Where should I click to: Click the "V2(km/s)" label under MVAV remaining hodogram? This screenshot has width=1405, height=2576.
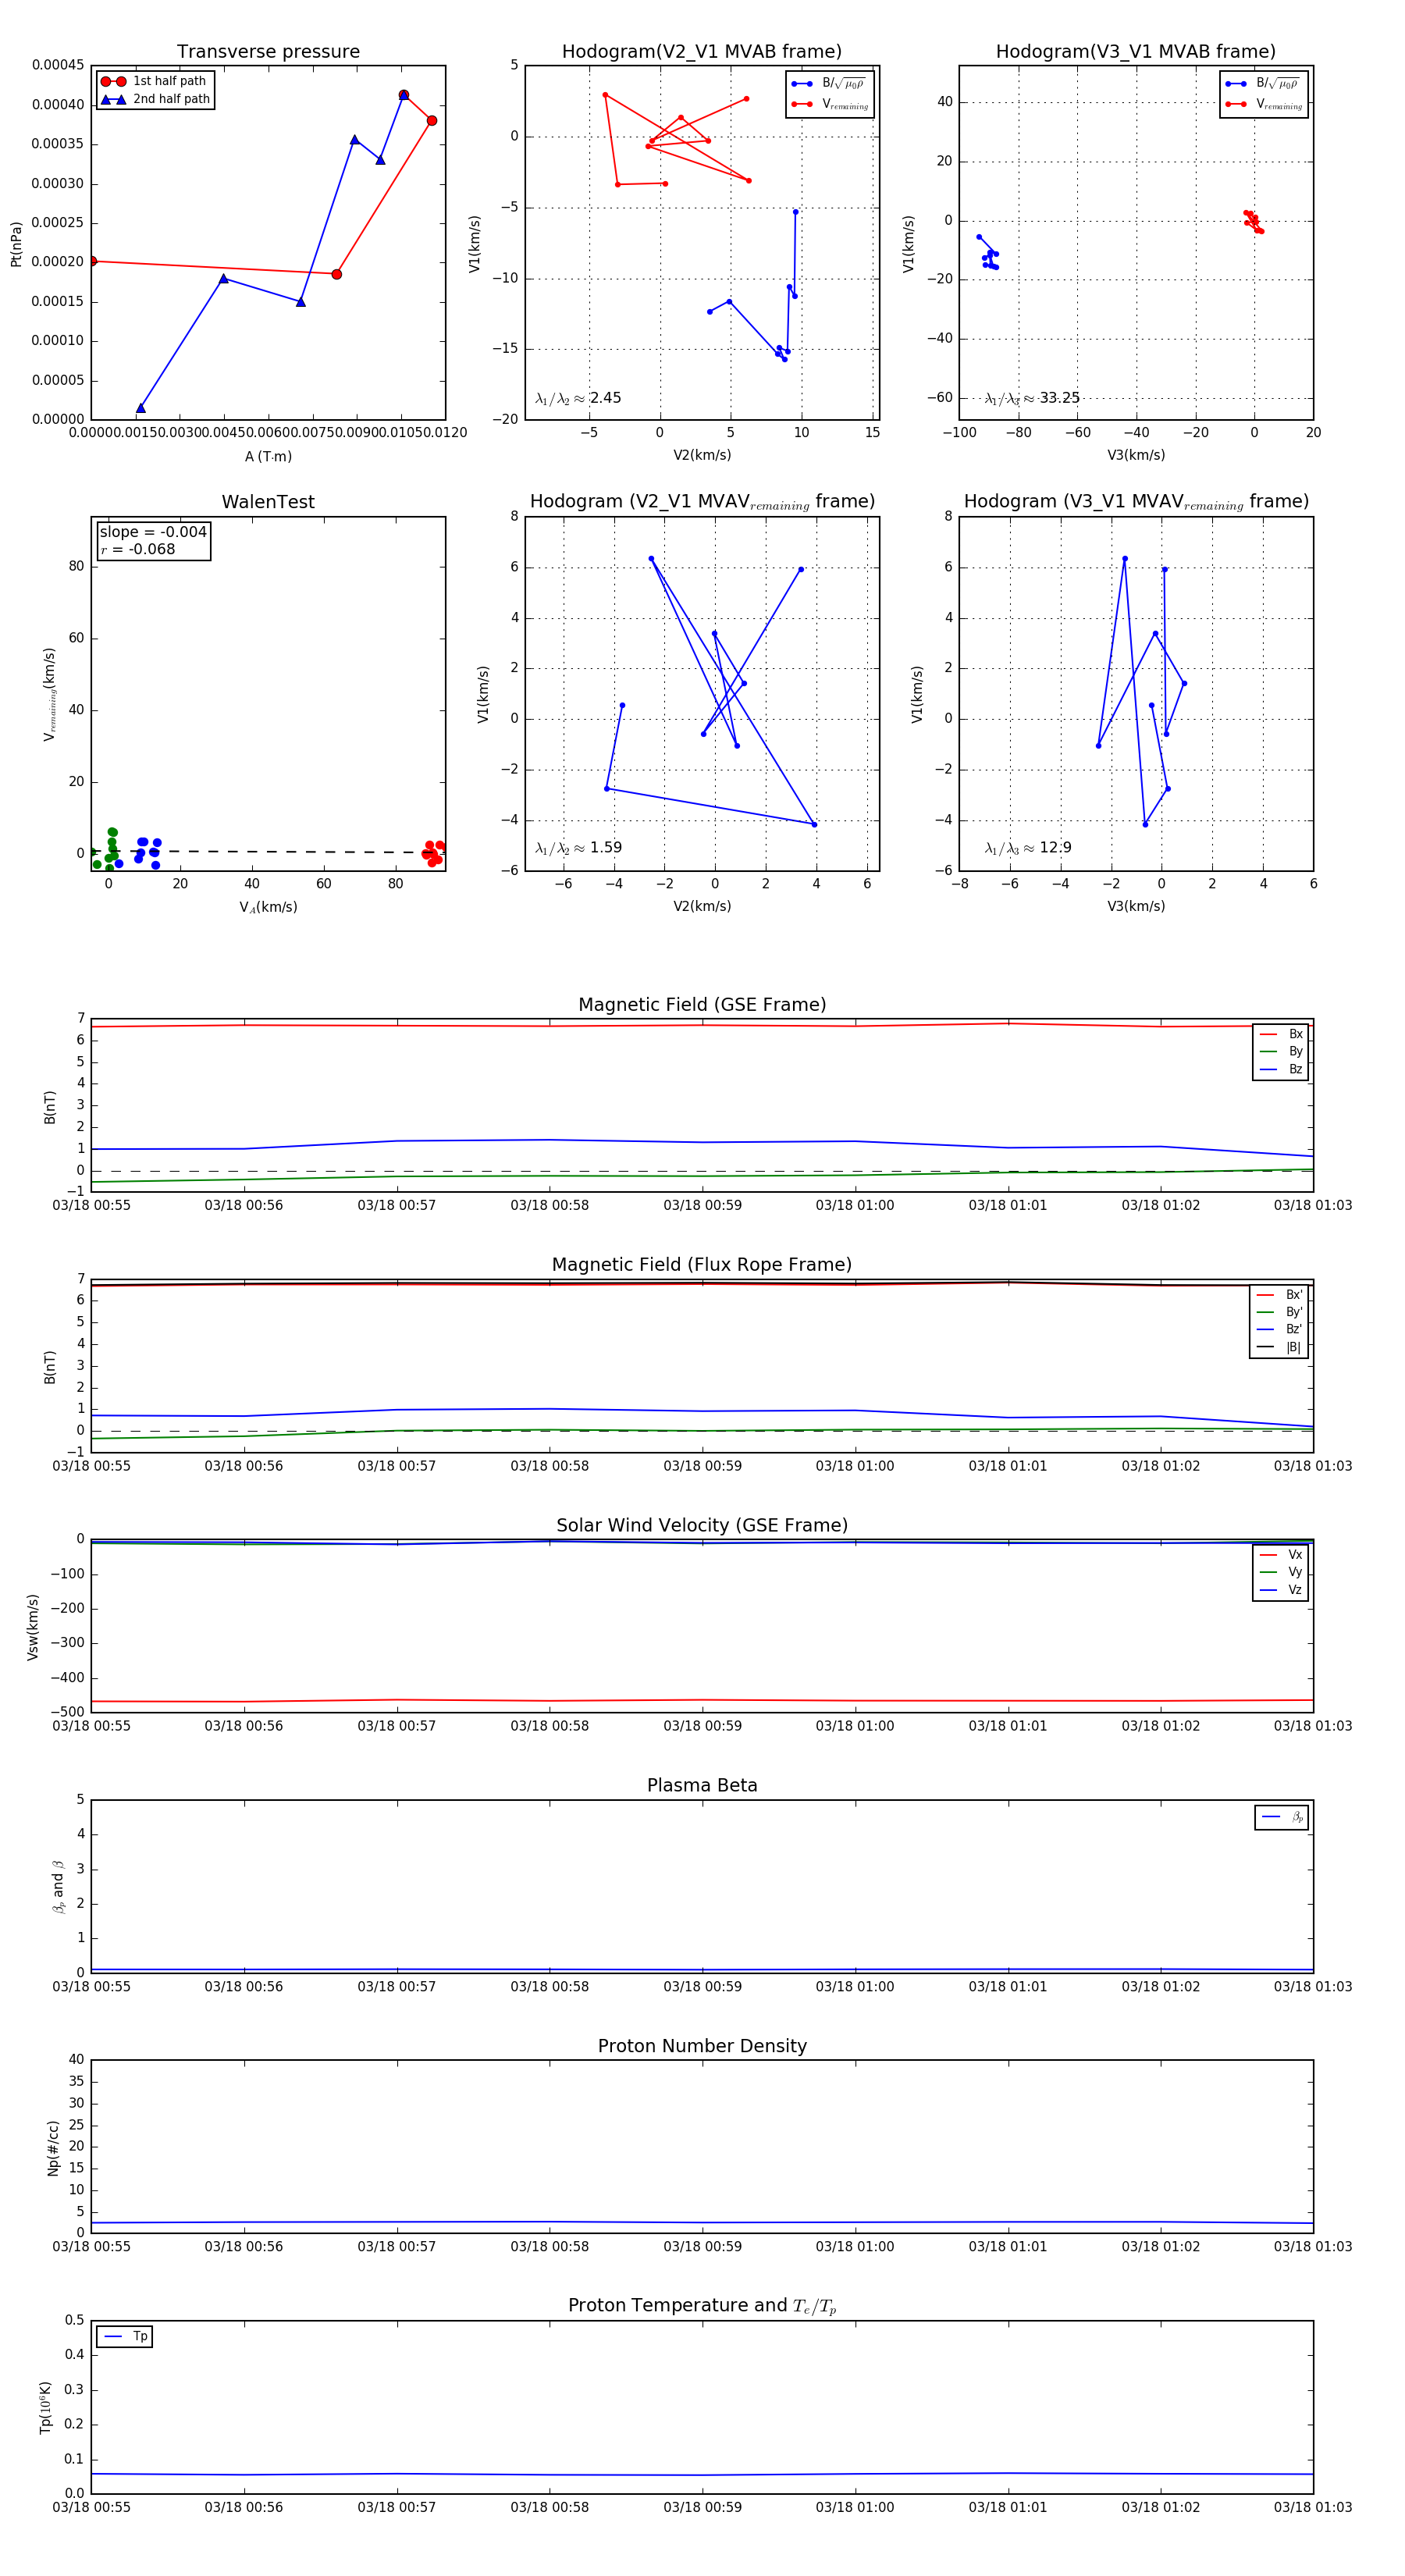[702, 906]
